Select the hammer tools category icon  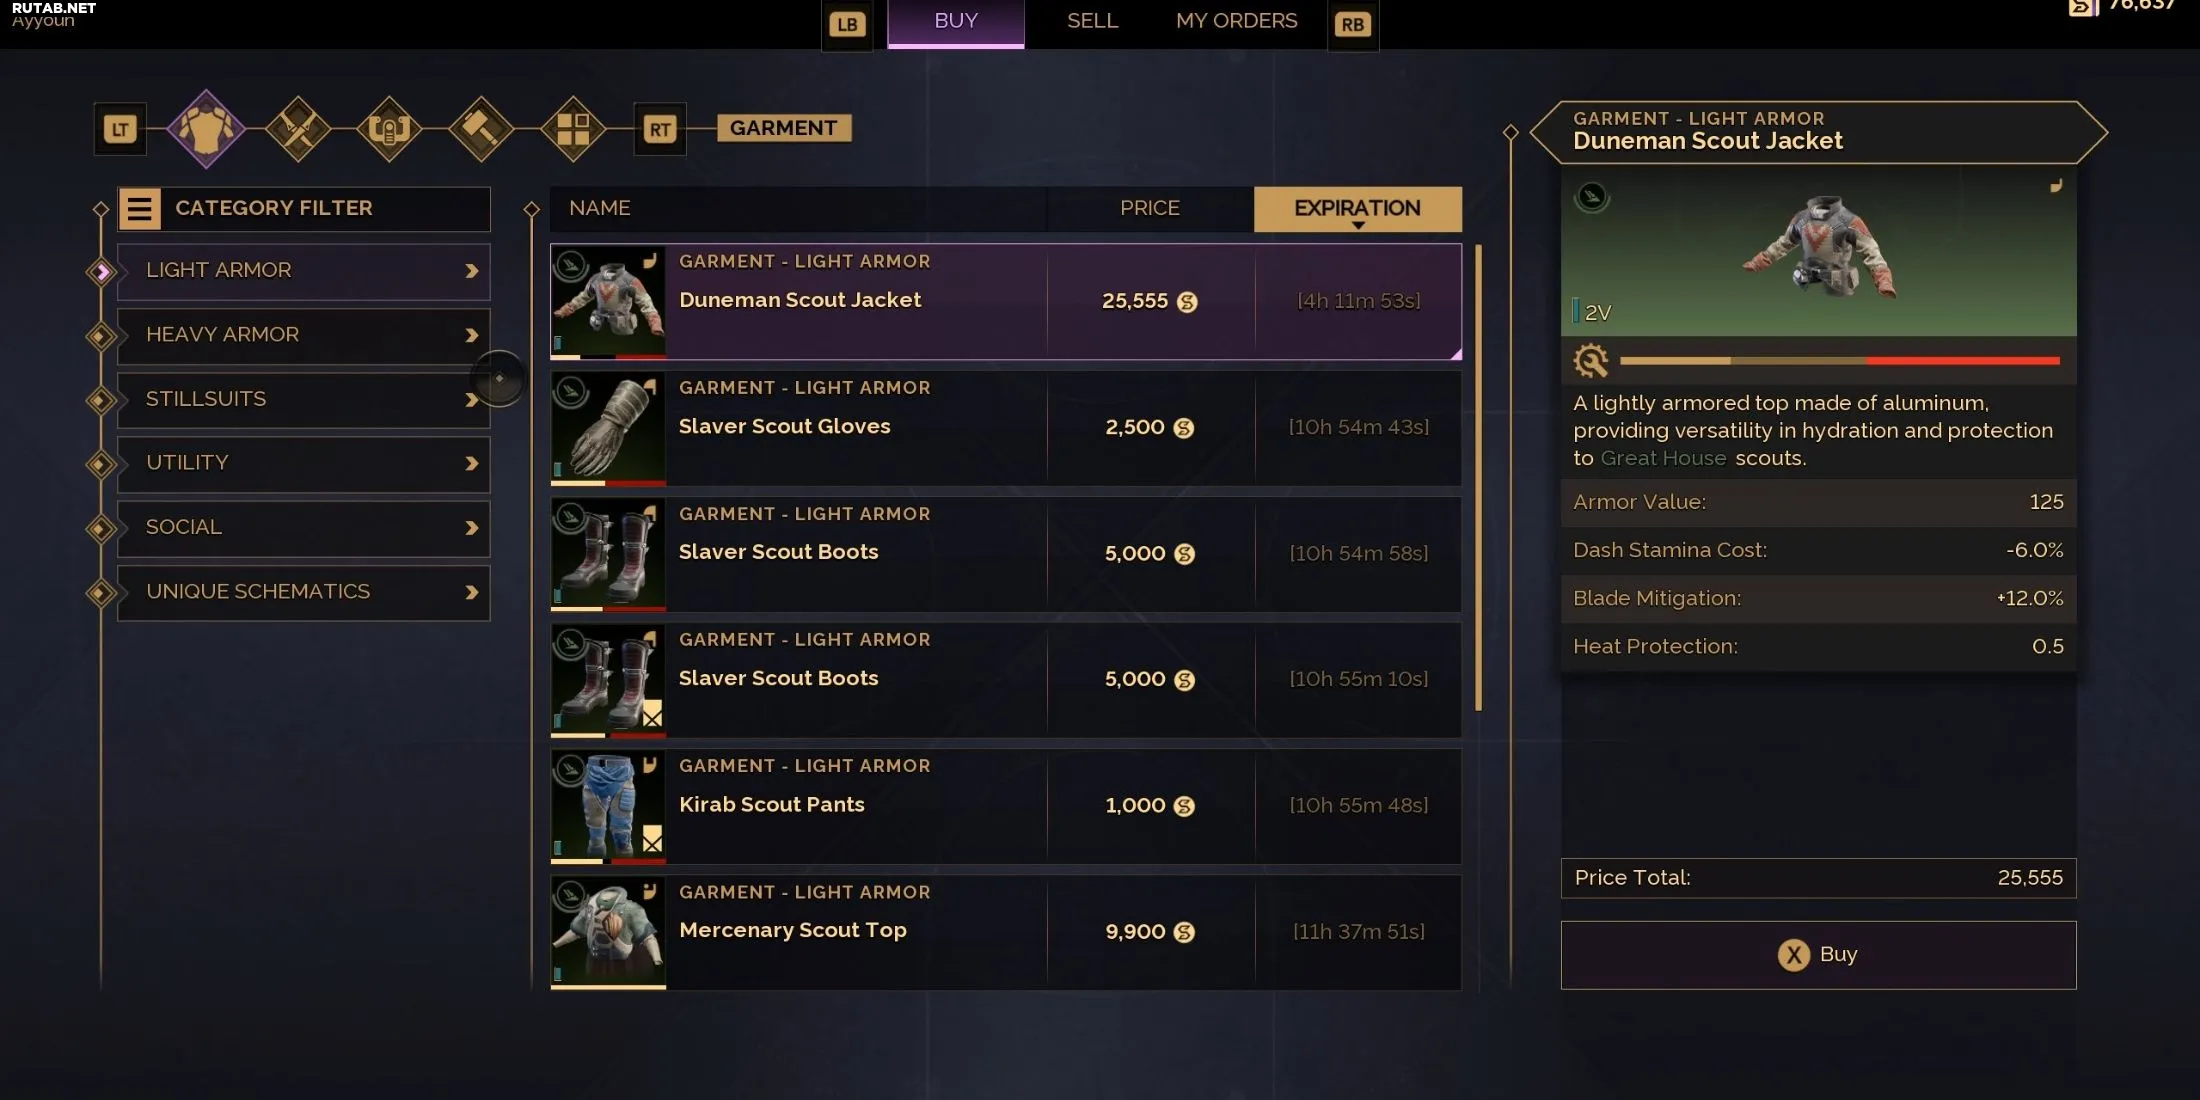pyautogui.click(x=481, y=128)
